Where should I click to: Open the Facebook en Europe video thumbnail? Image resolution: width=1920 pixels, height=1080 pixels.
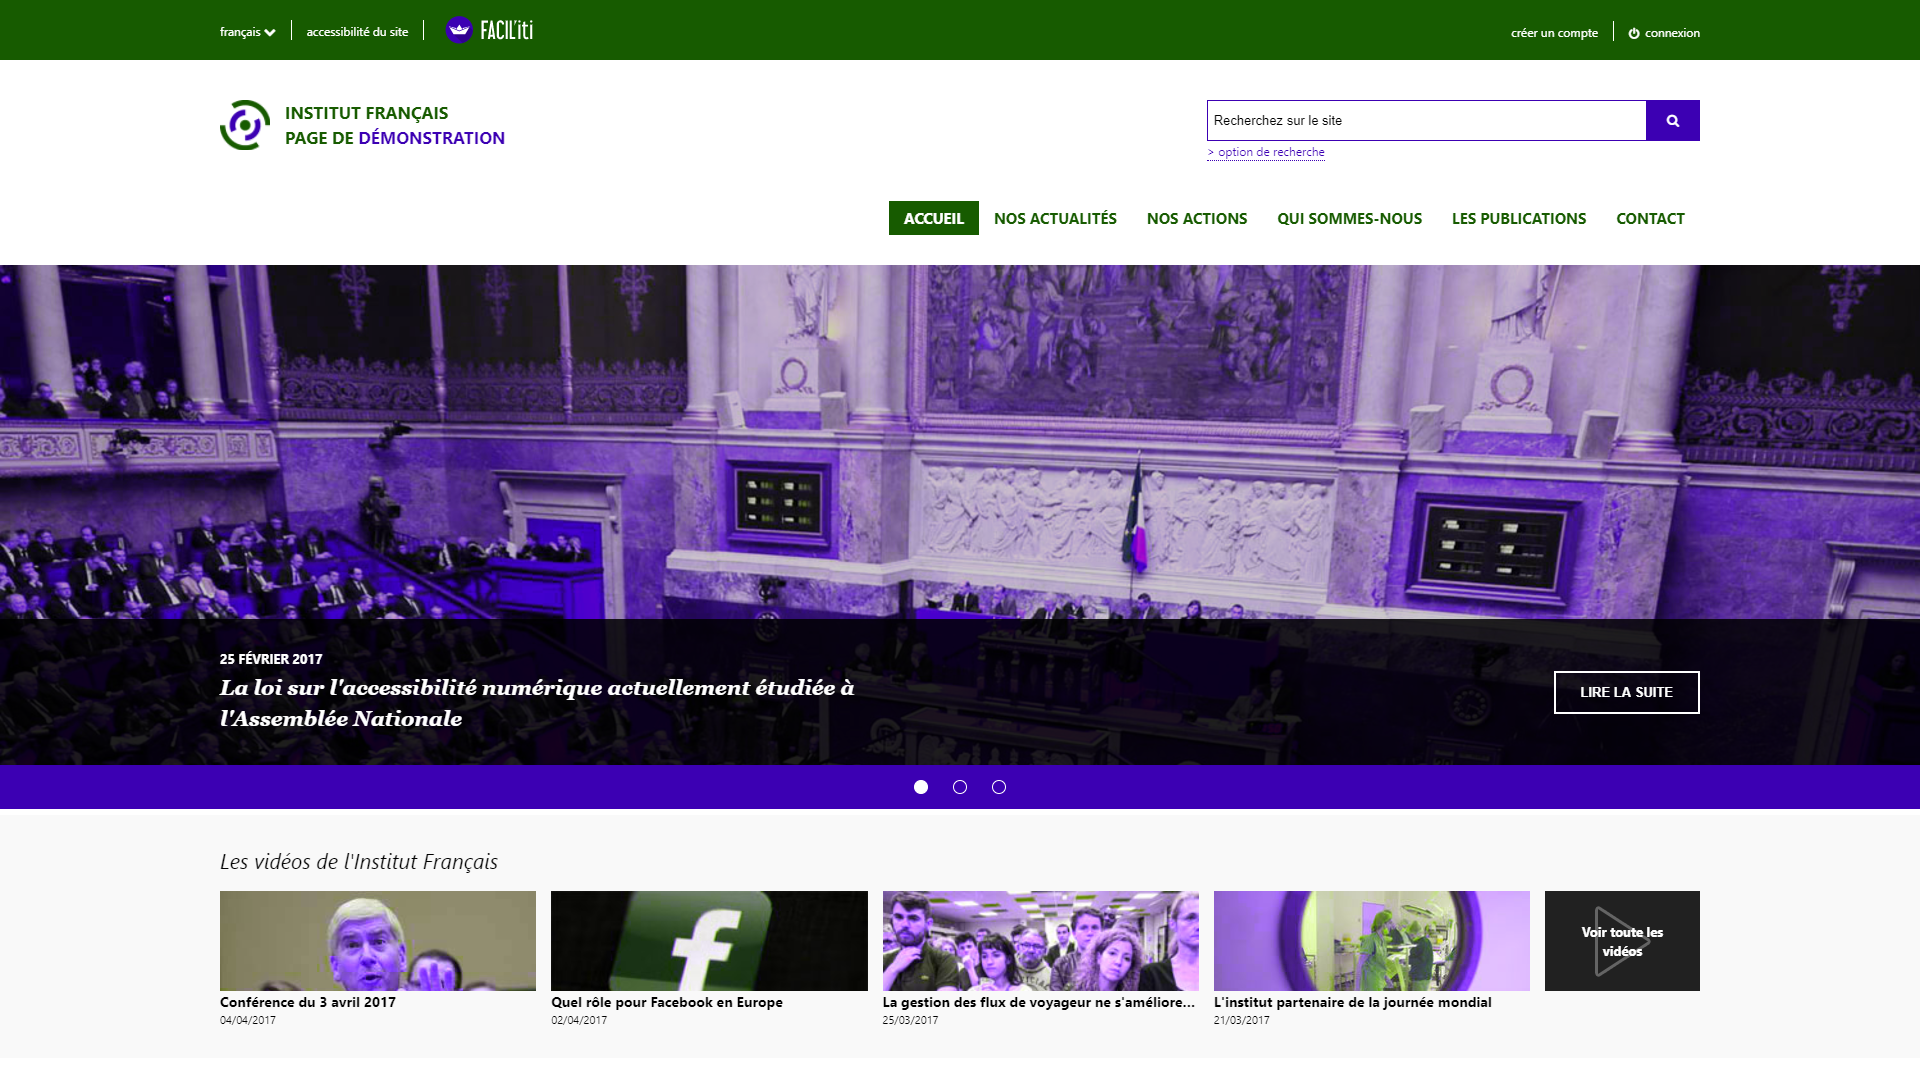(x=709, y=941)
